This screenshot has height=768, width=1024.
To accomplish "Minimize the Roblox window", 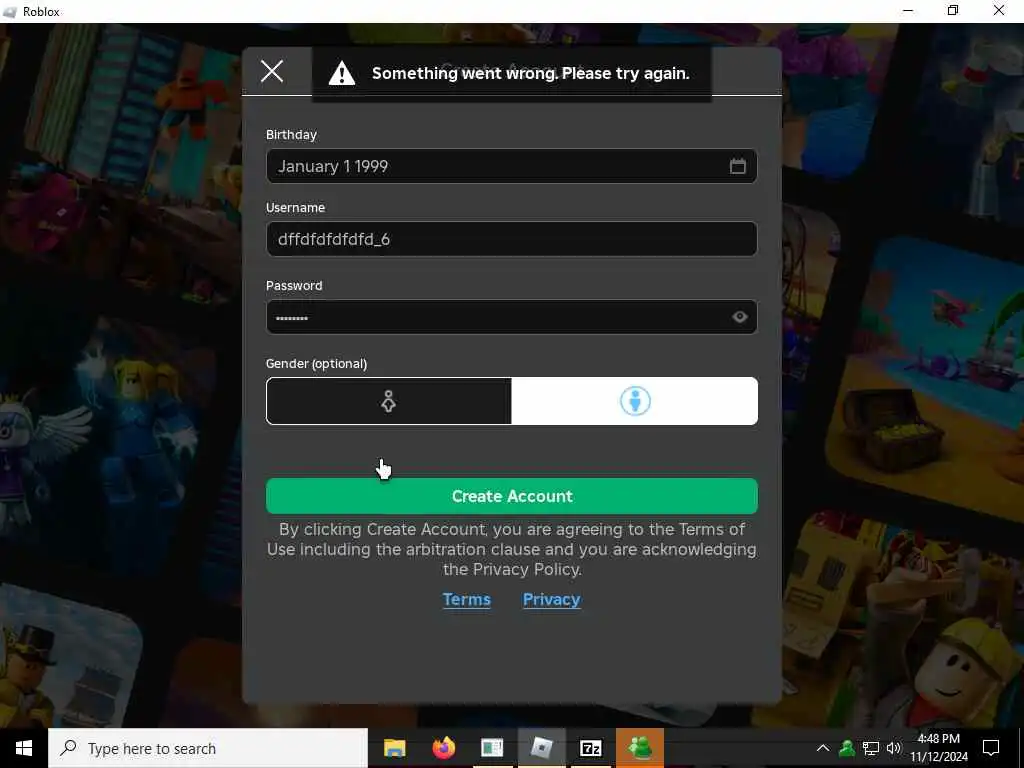I will click(908, 11).
